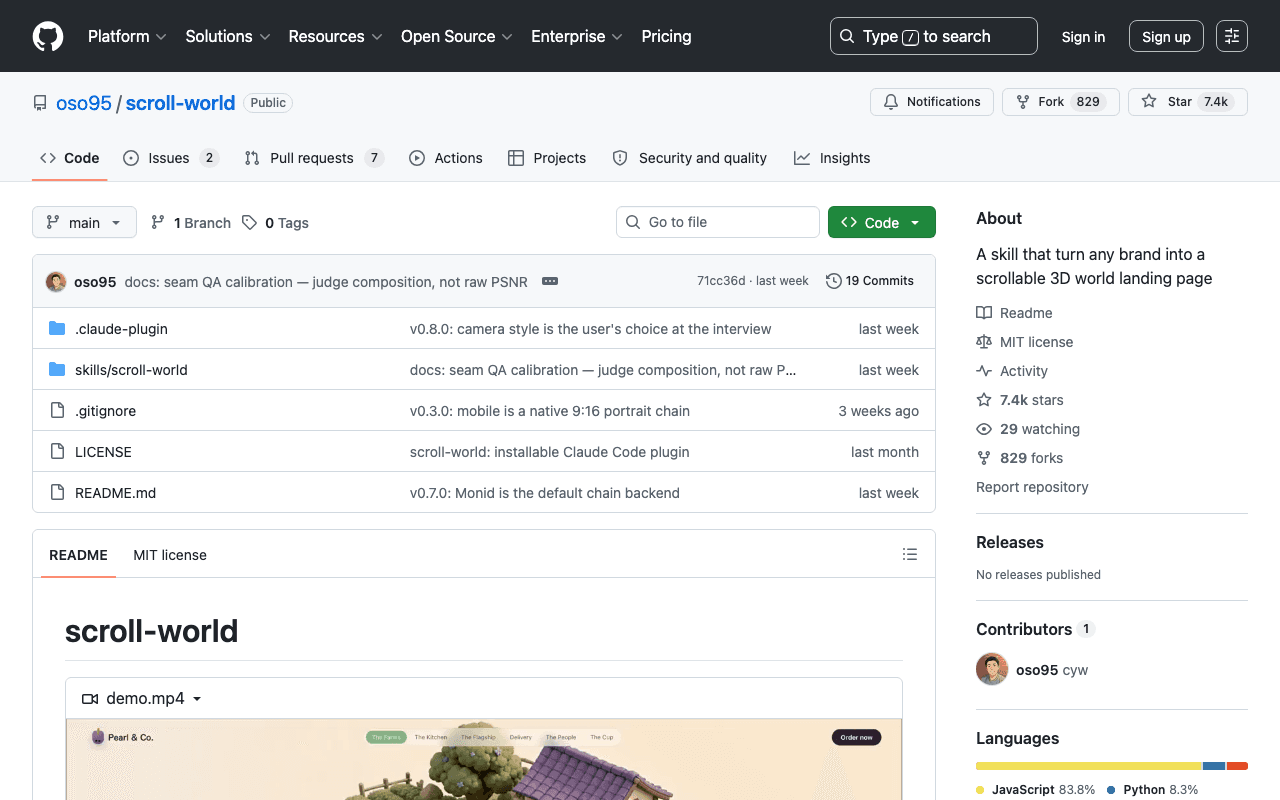
Task: Open the Releases heading link
Action: click(x=1010, y=542)
